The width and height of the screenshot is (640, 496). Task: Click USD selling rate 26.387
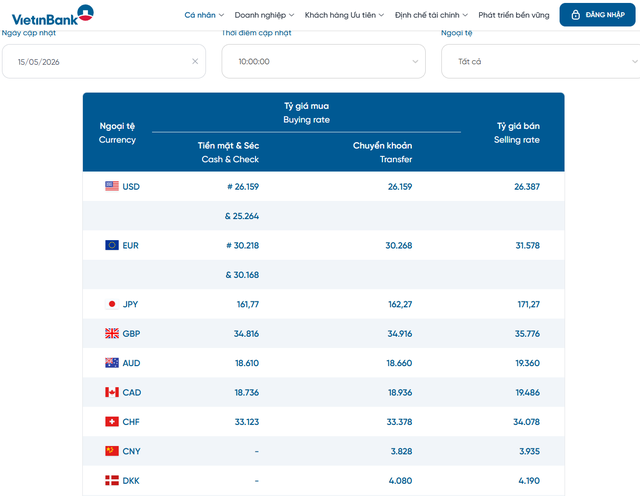click(527, 187)
